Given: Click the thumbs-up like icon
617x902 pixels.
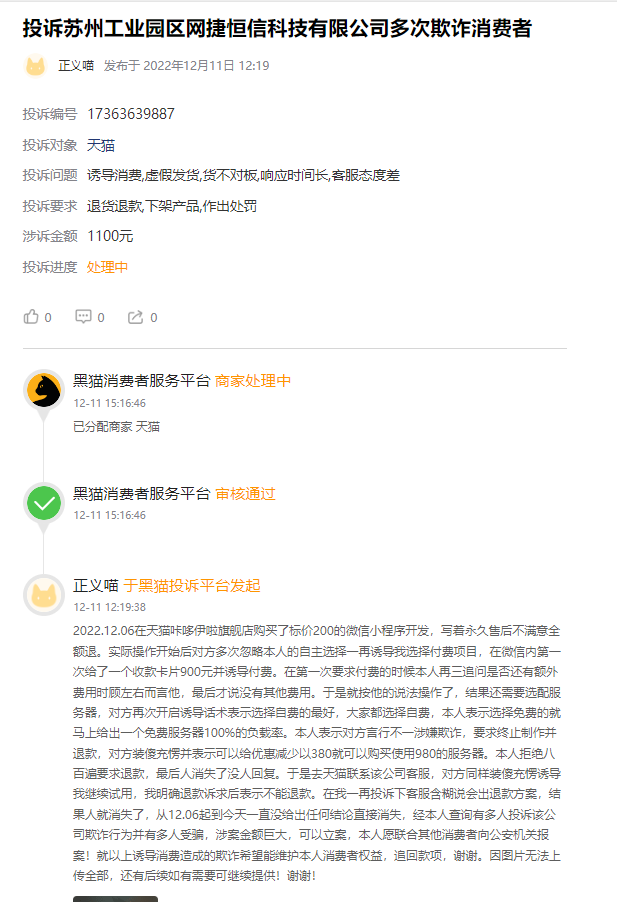Looking at the screenshot, I should click(30, 316).
